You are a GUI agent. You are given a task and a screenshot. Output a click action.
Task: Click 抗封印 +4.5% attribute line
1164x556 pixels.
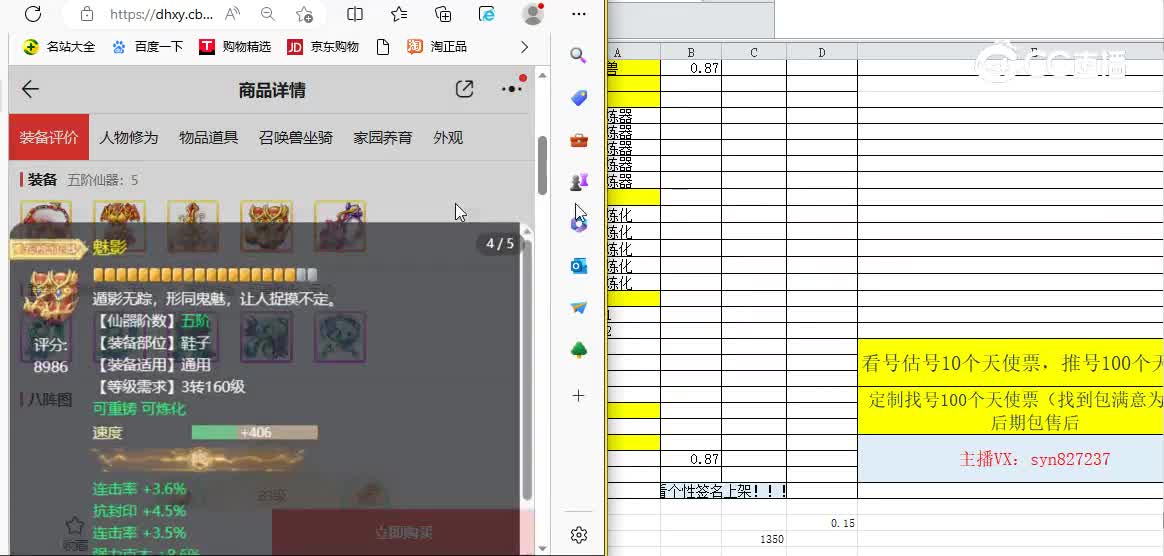[139, 511]
